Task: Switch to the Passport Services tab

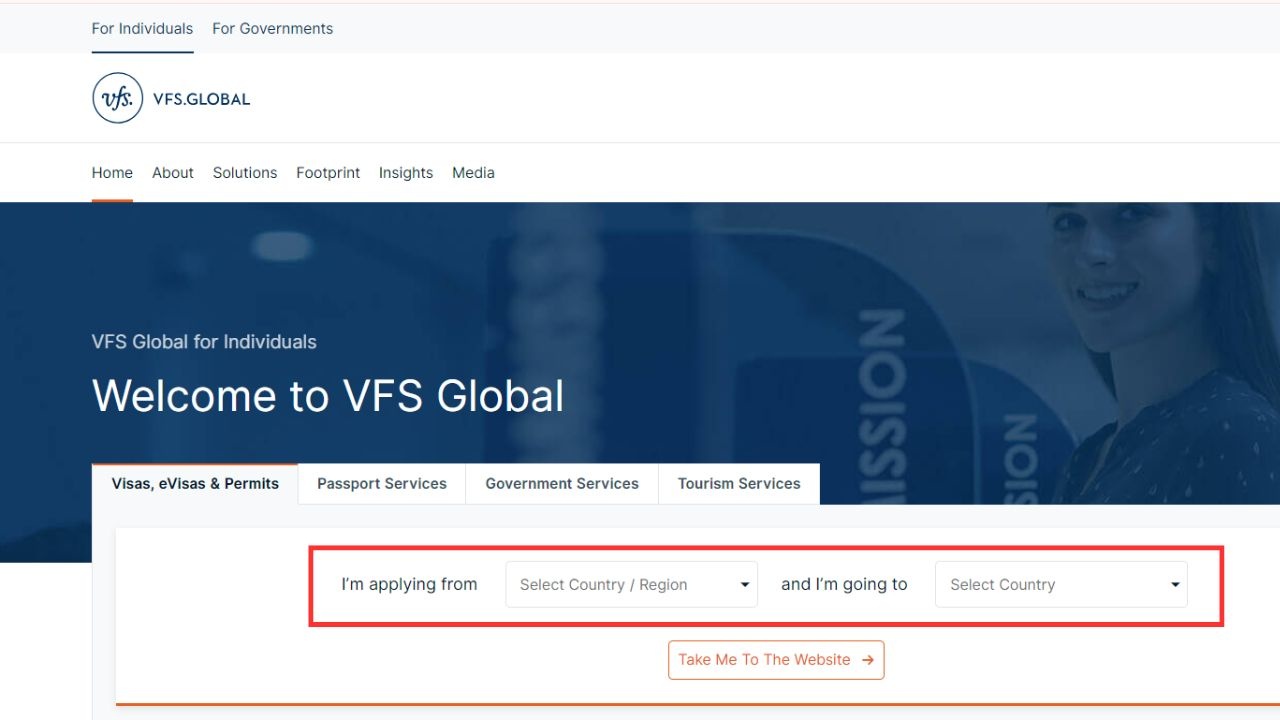Action: (382, 484)
